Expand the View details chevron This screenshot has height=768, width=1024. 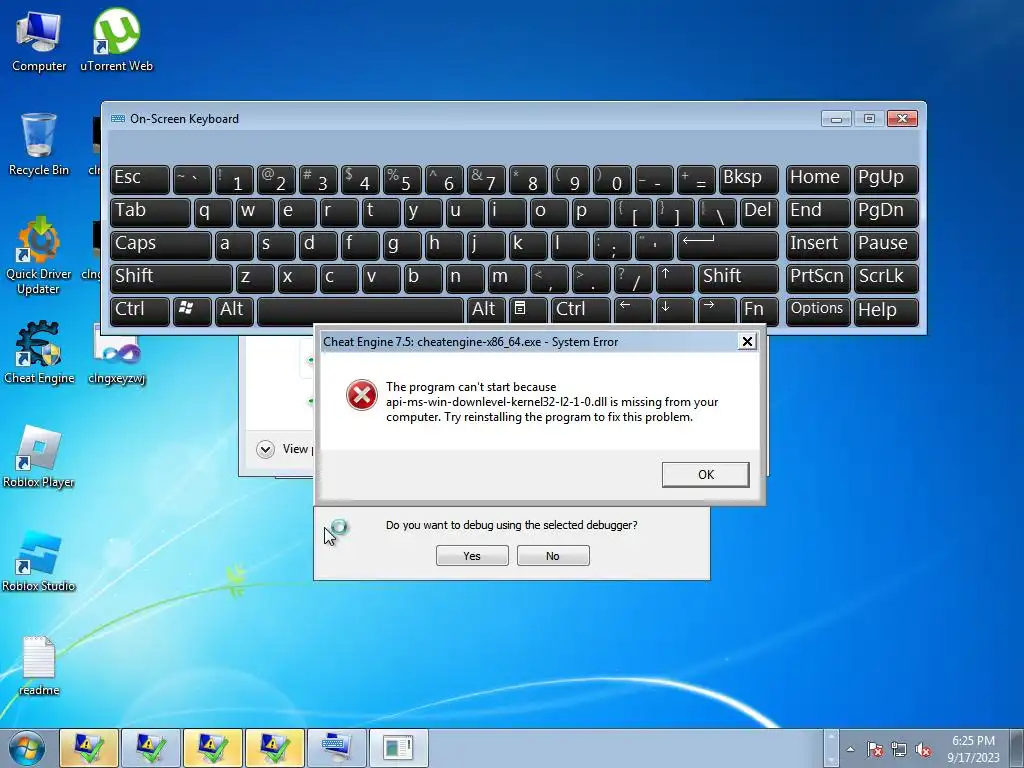pos(265,449)
